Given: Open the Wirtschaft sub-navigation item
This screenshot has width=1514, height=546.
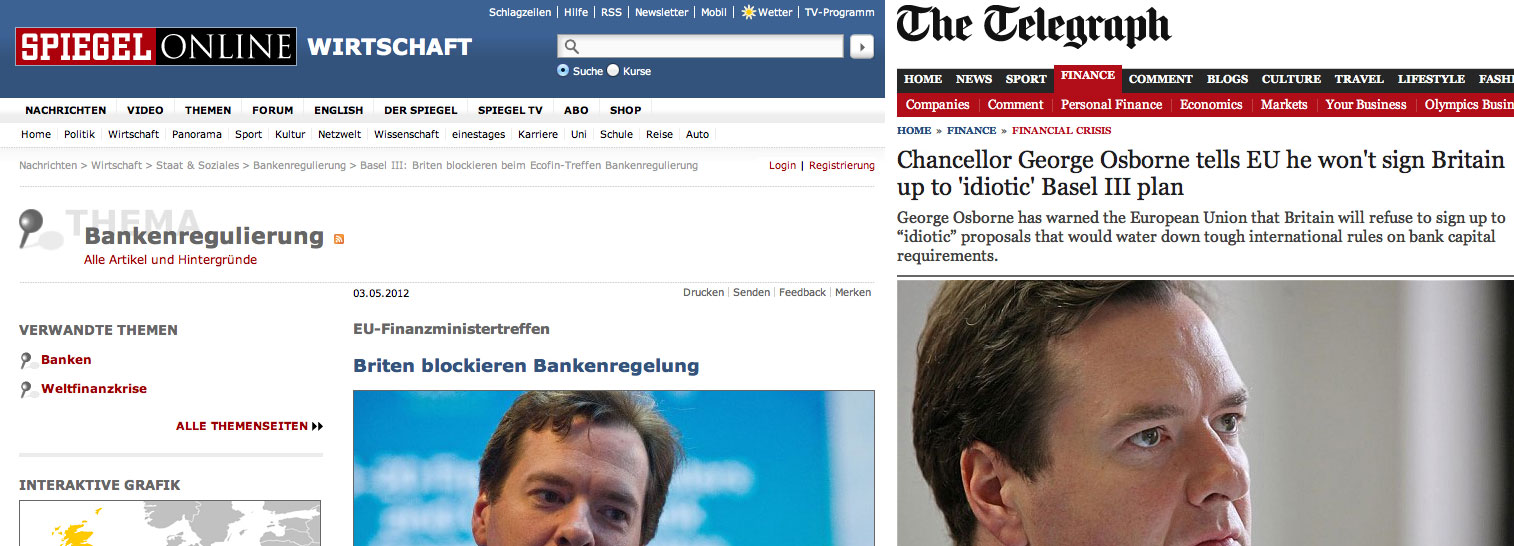Looking at the screenshot, I should [x=134, y=134].
